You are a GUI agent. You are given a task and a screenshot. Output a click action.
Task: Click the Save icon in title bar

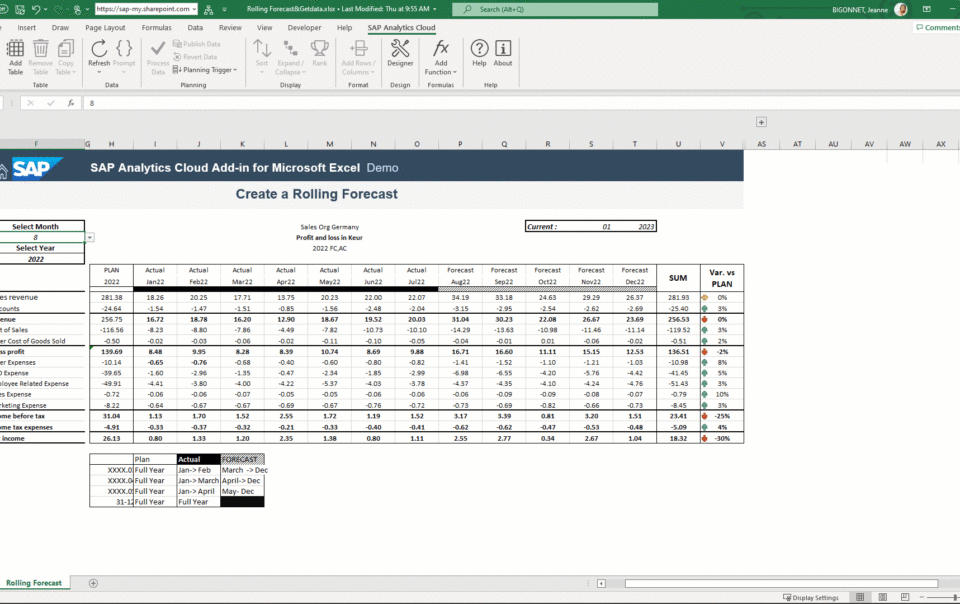click(20, 9)
